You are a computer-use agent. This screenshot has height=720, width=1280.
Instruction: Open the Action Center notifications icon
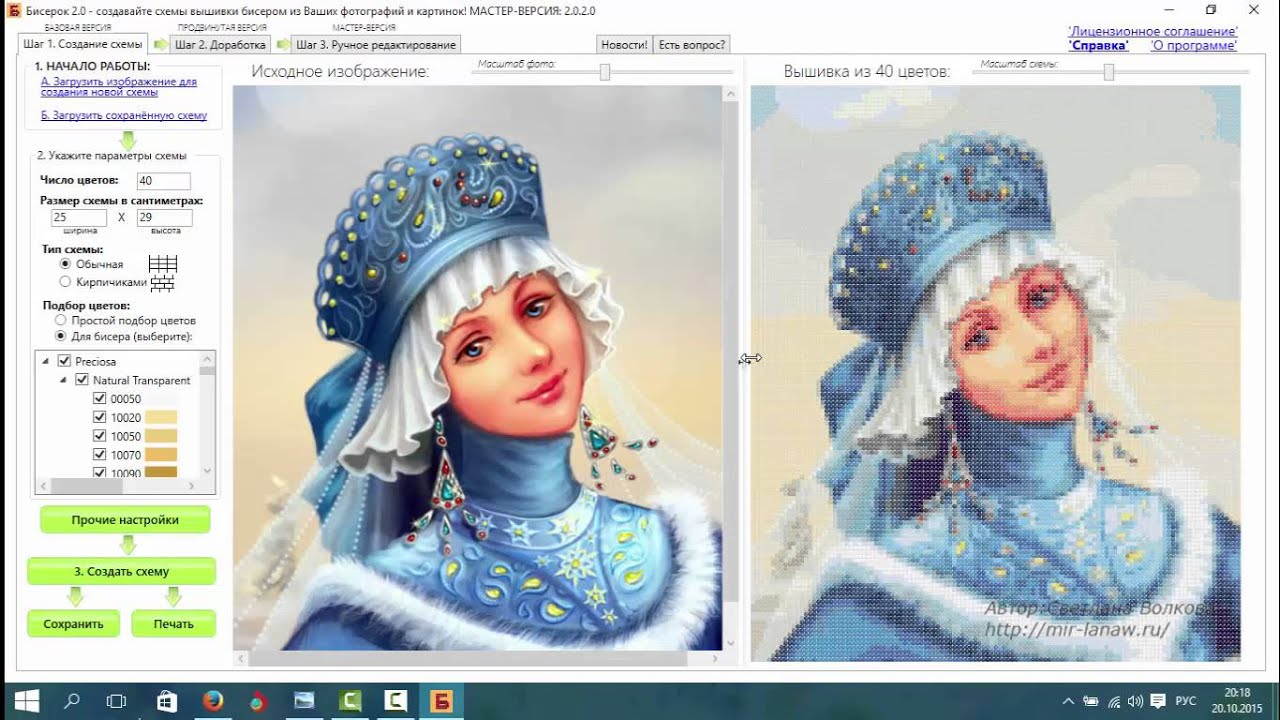(1158, 701)
